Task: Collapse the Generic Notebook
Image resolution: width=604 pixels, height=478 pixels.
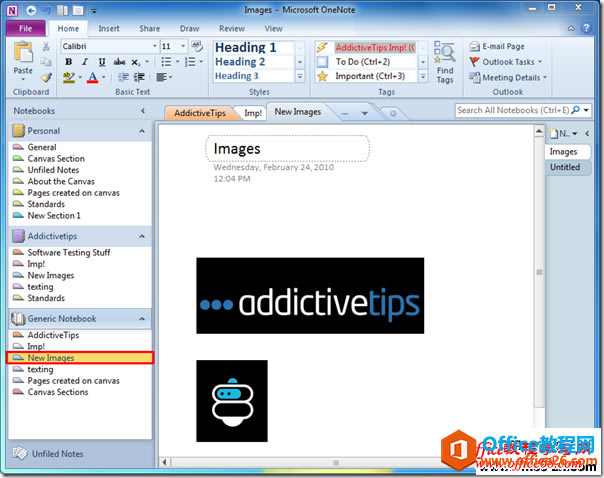Action: (142, 319)
